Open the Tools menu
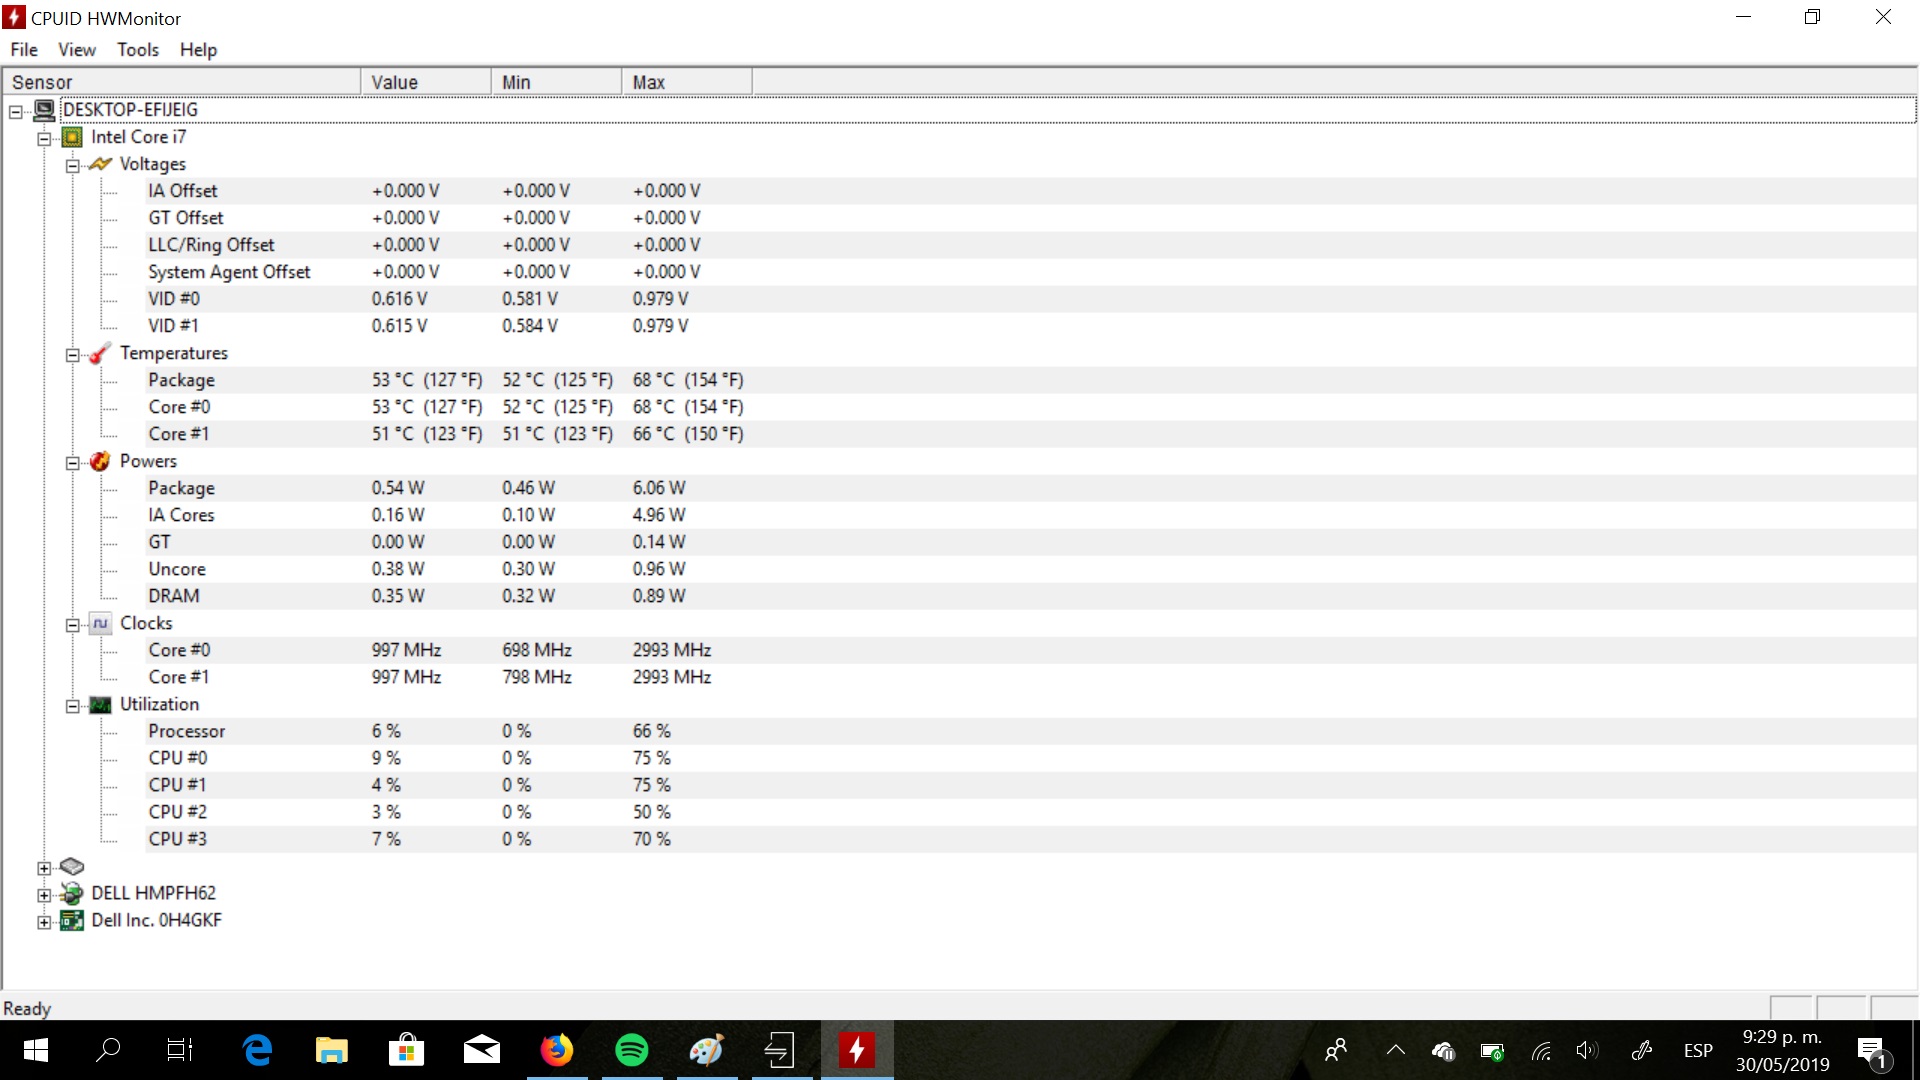The height and width of the screenshot is (1080, 1920). [x=138, y=50]
